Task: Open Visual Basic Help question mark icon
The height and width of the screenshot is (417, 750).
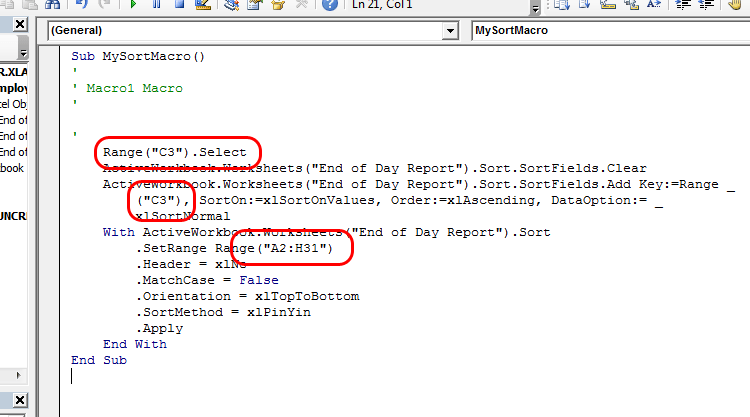Action: (x=330, y=4)
